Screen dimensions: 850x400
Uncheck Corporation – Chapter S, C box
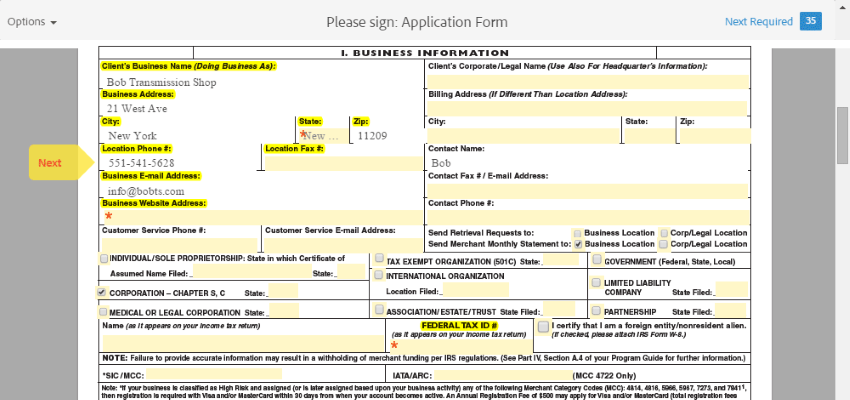(x=101, y=292)
